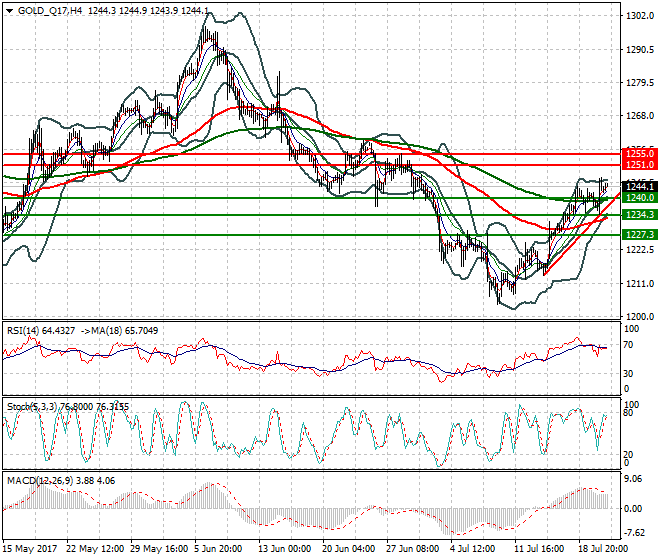Viewport: 660px width, 560px height.
Task: Select the green 1227.3 support level label
Action: pyautogui.click(x=640, y=235)
